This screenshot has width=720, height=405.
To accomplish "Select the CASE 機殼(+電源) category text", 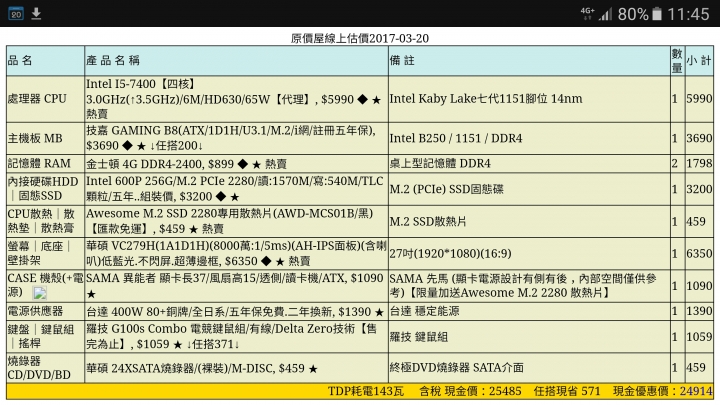I will (x=45, y=285).
